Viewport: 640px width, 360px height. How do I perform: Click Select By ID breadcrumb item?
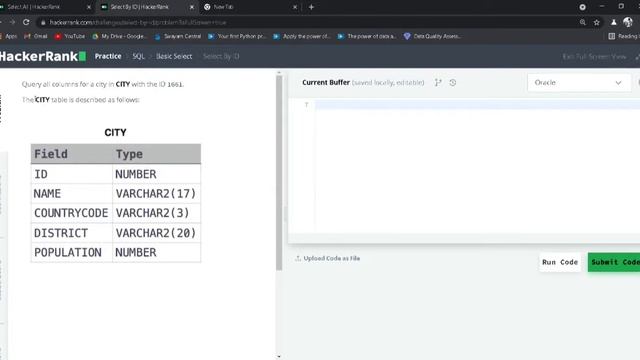click(x=221, y=56)
